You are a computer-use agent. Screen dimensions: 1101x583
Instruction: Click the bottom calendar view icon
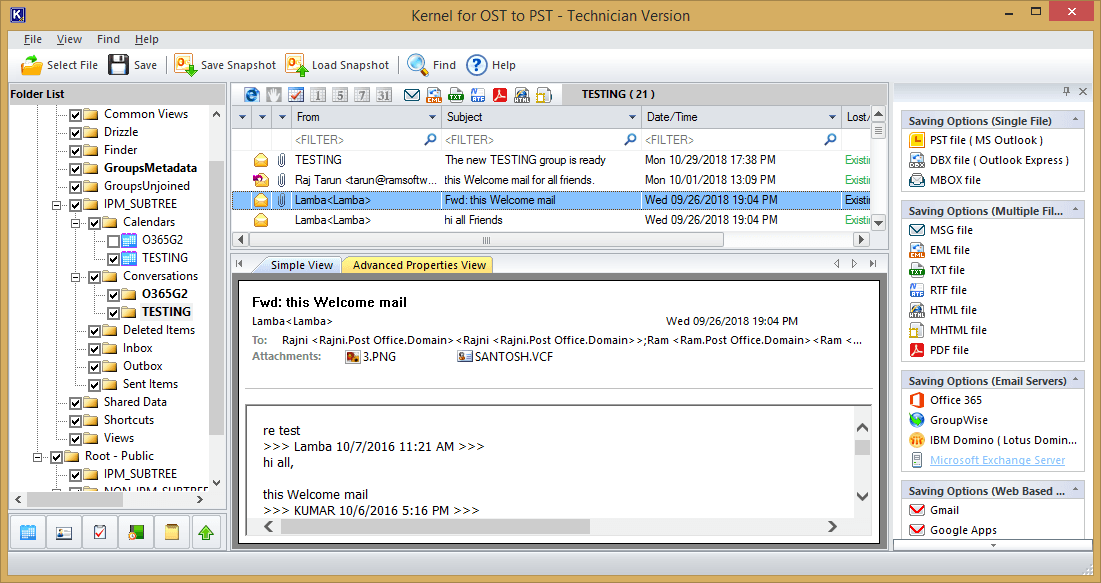click(28, 532)
